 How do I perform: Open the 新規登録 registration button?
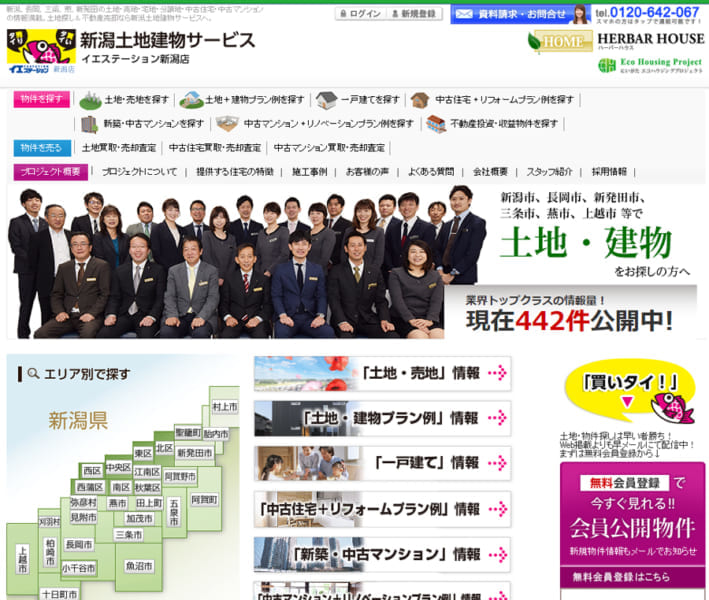413,14
